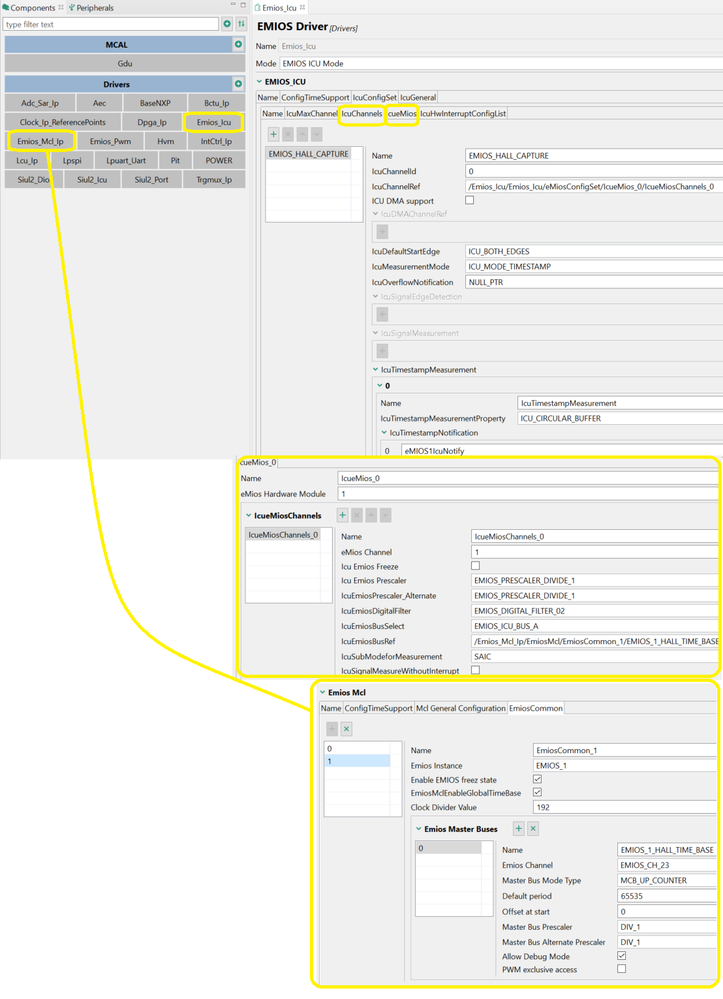Add new EmiosCommon entry
Screen dimensions: 723x999
(332, 728)
